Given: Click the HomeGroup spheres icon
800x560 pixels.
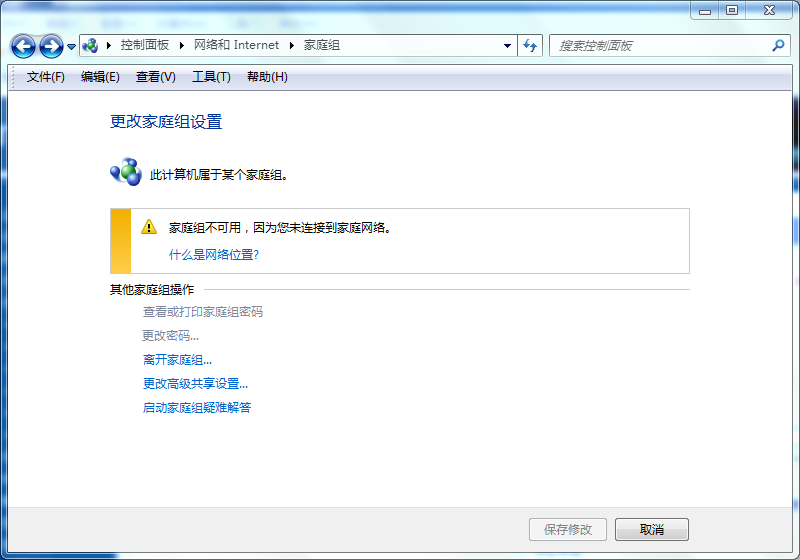Looking at the screenshot, I should tap(126, 172).
